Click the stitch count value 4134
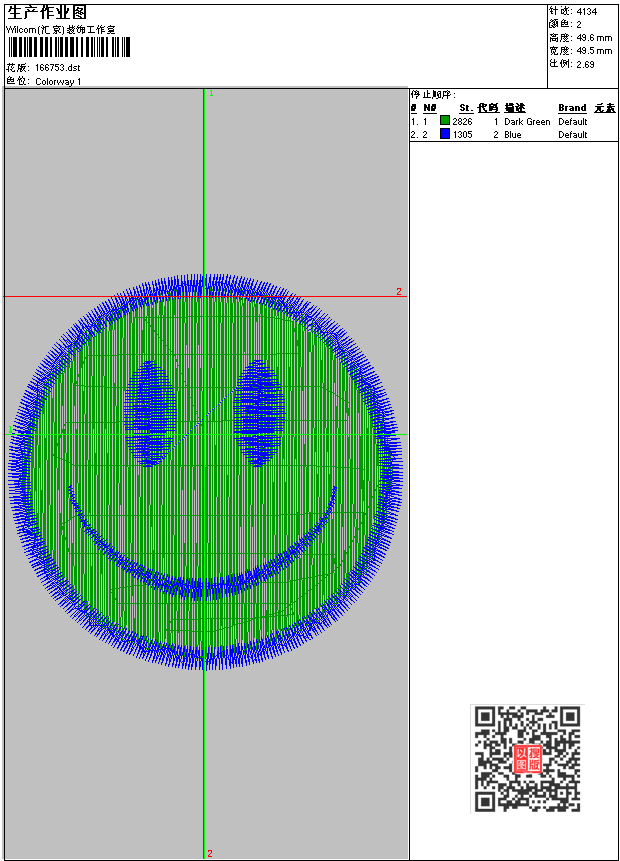This screenshot has width=620, height=861. 587,11
